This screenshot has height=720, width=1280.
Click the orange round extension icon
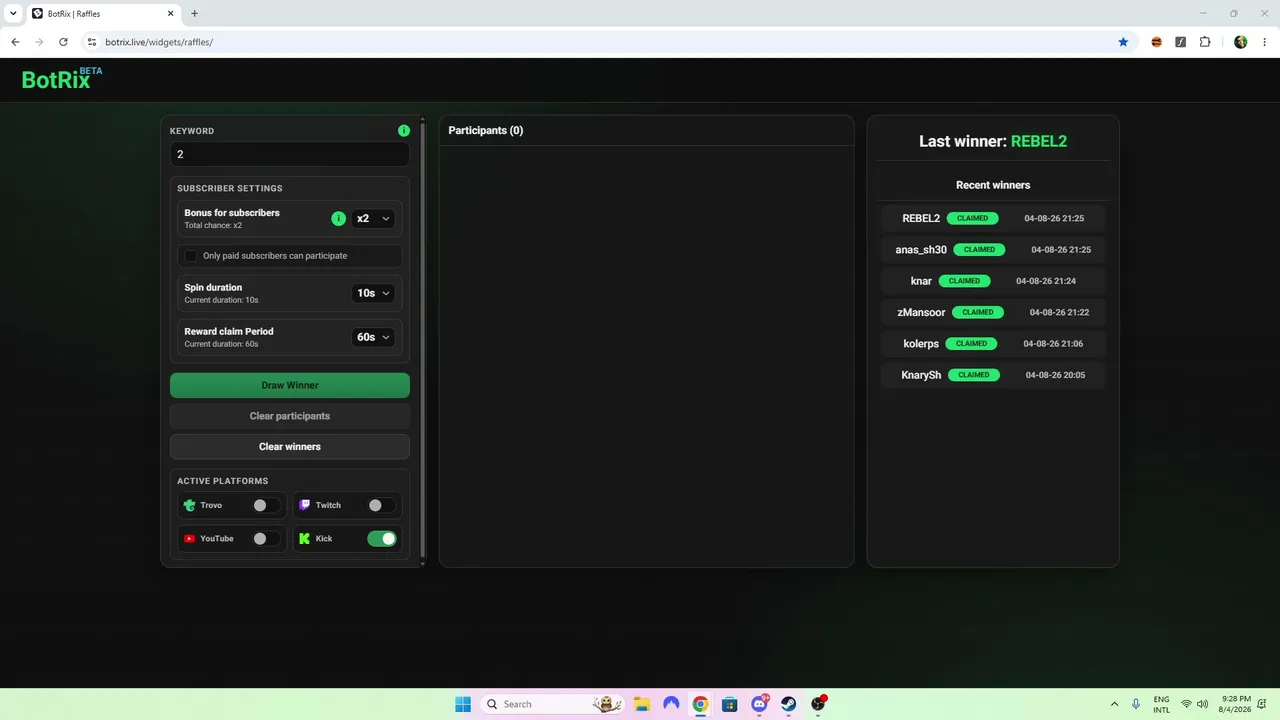click(x=1157, y=42)
